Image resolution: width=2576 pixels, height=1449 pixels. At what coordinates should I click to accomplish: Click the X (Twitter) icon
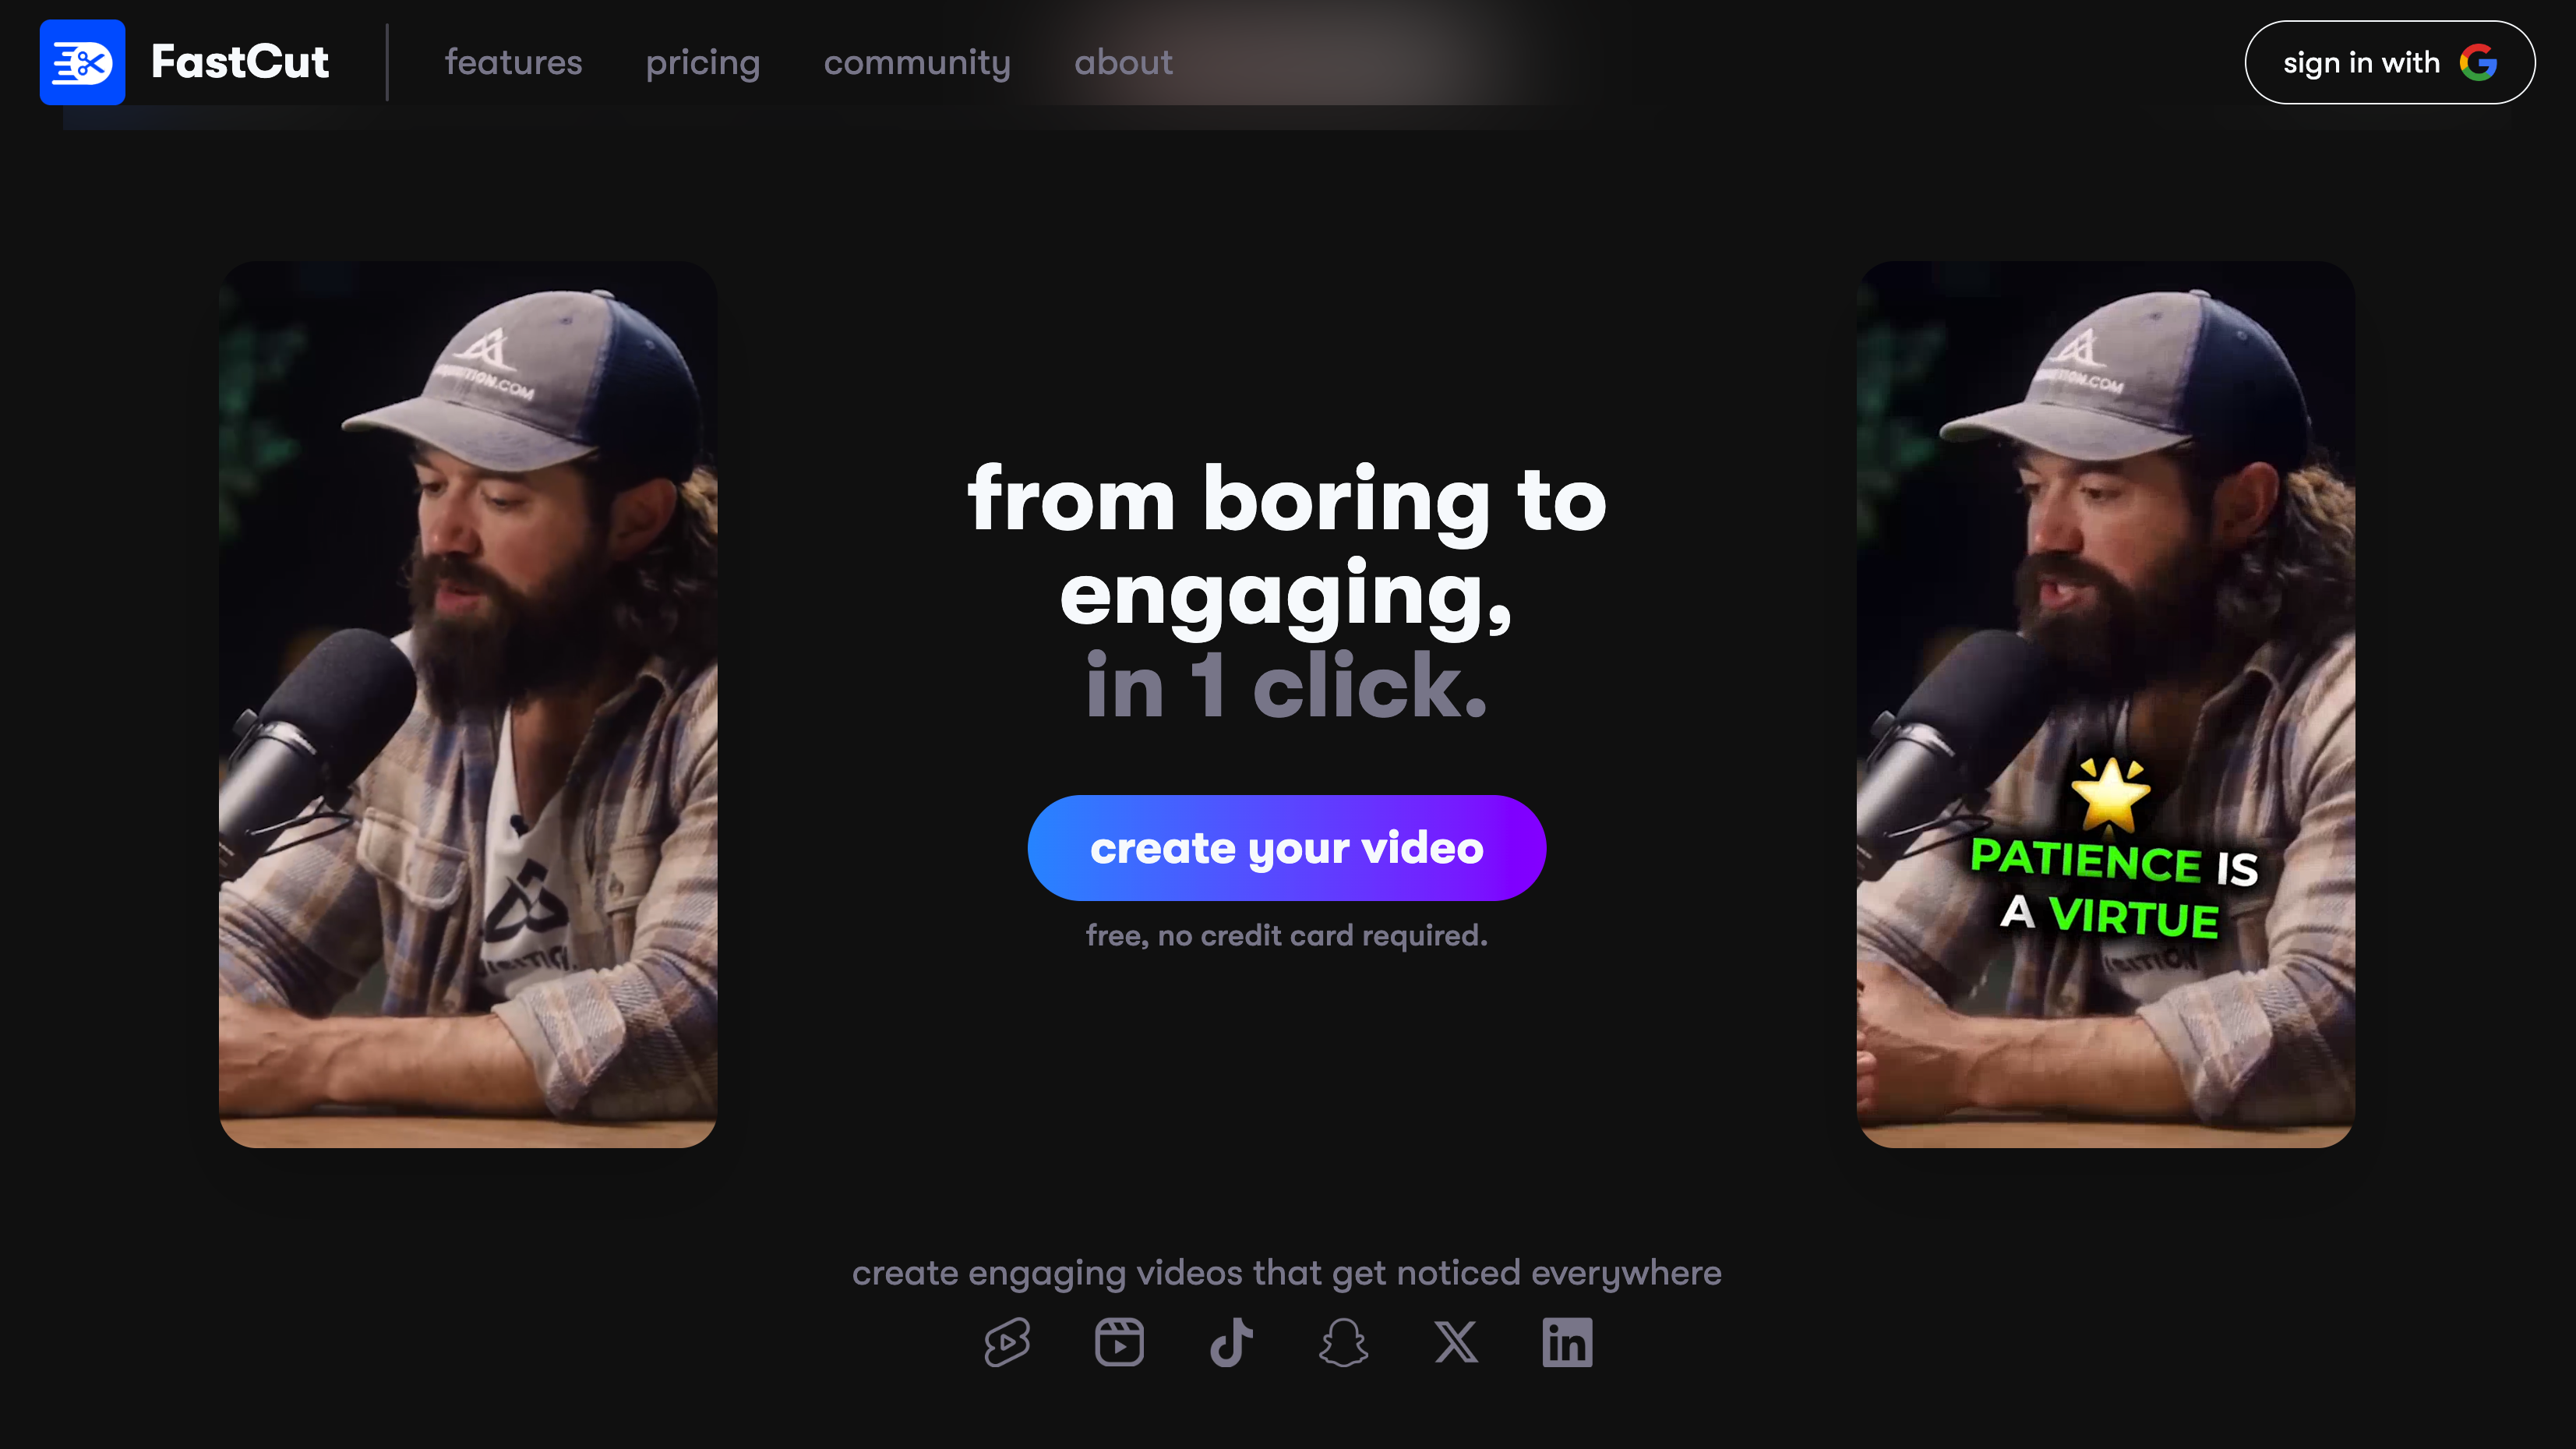tap(1456, 1342)
